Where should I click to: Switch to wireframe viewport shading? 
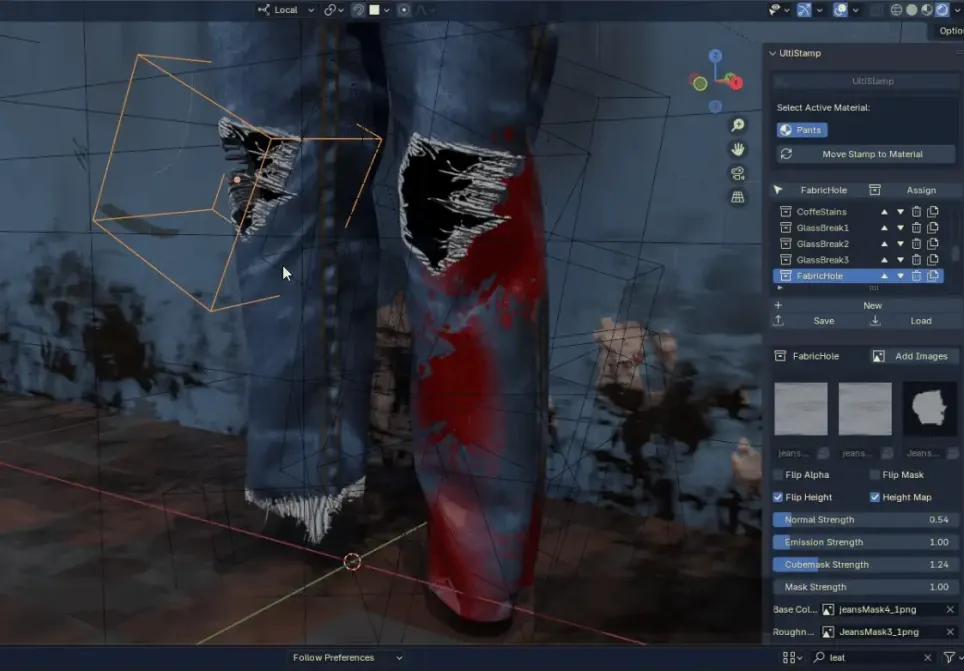pyautogui.click(x=896, y=10)
